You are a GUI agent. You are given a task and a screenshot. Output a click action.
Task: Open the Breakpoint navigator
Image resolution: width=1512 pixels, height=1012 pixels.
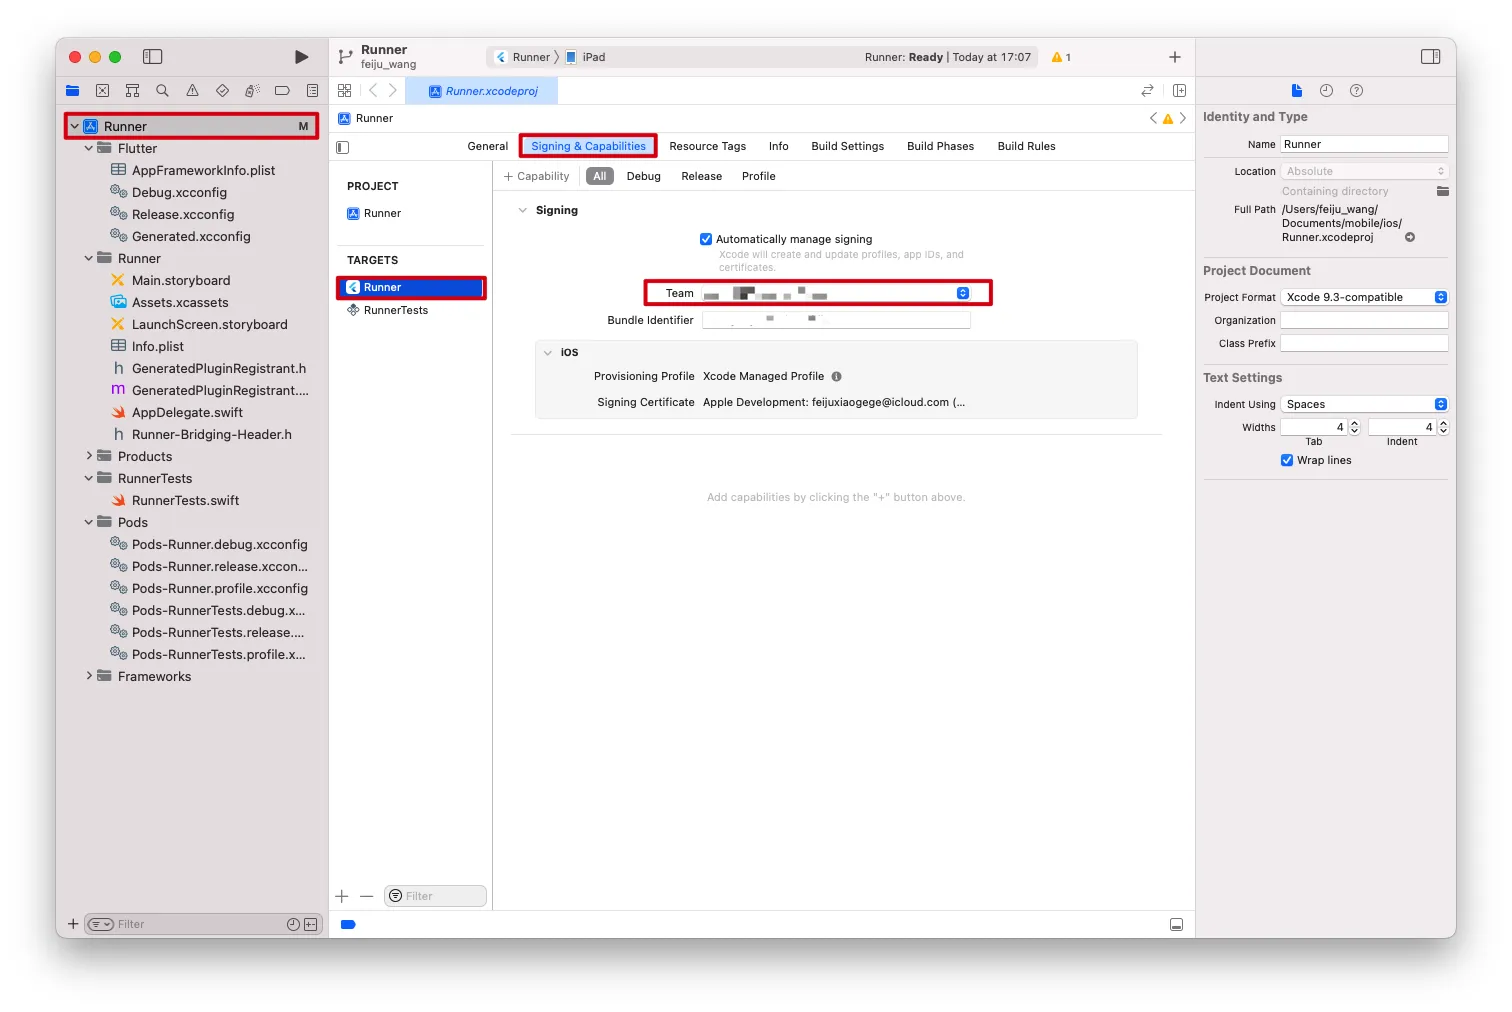tap(282, 91)
